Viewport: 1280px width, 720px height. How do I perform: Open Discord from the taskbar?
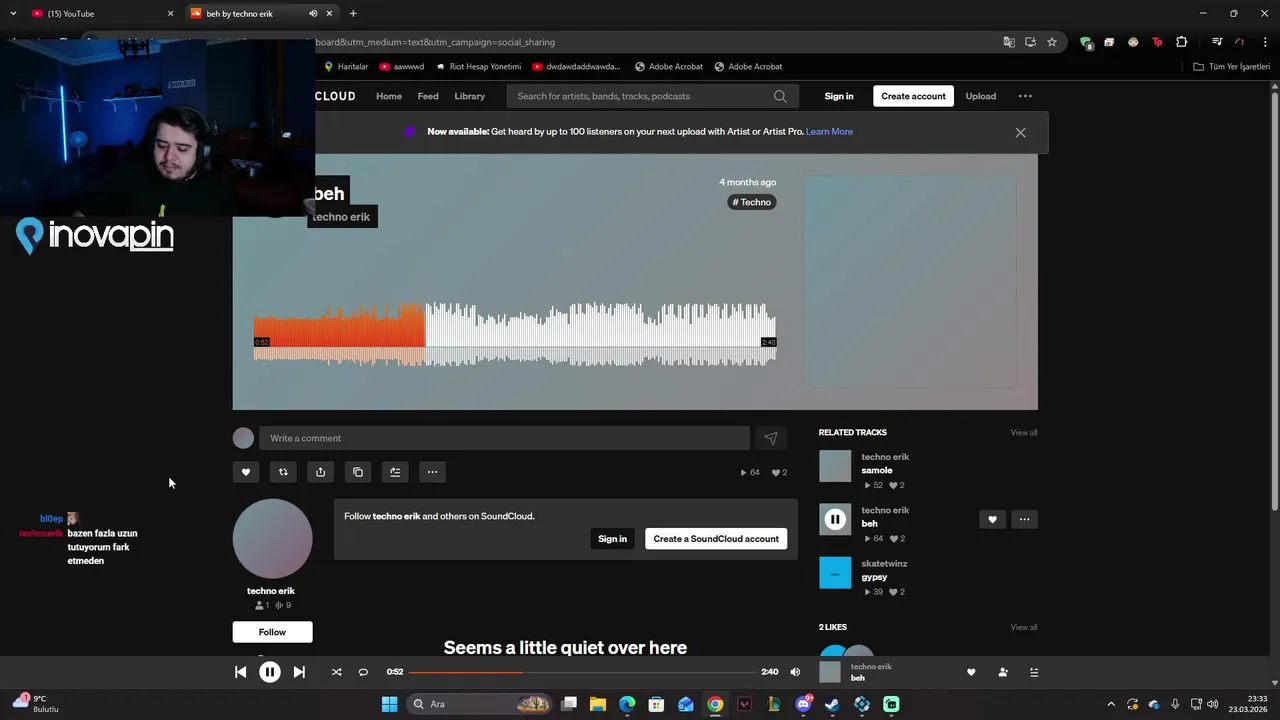pos(803,704)
